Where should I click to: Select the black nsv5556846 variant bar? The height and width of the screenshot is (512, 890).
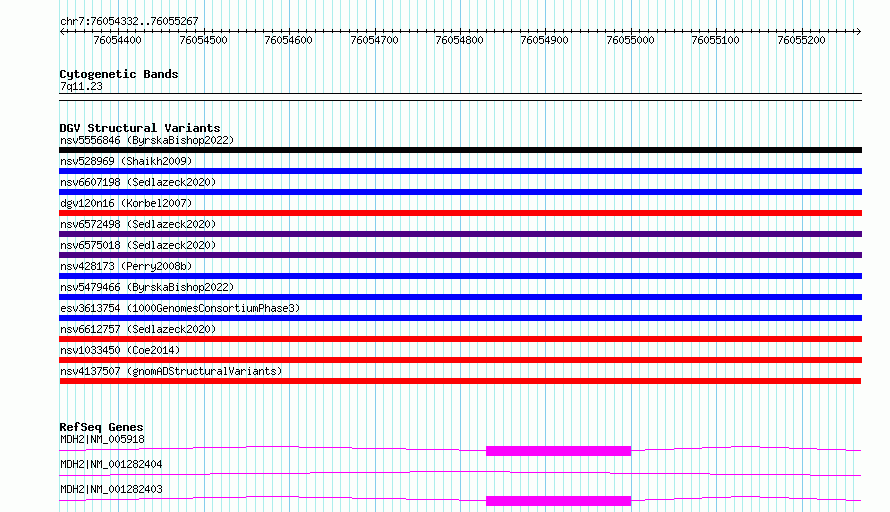[x=460, y=150]
